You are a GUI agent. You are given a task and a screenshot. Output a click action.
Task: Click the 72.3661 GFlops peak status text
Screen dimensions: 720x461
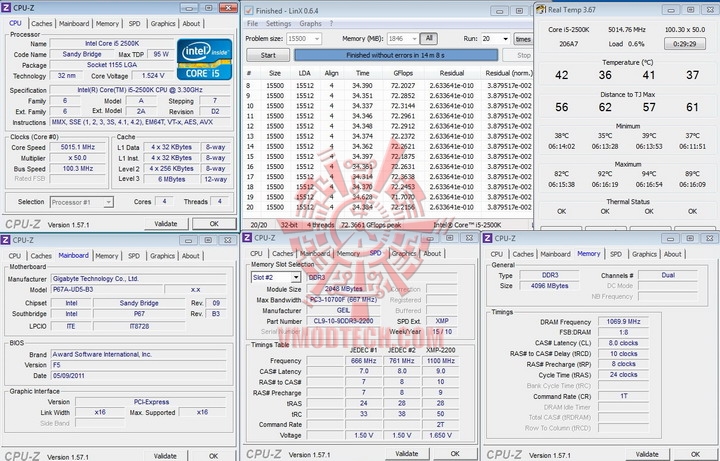[371, 225]
